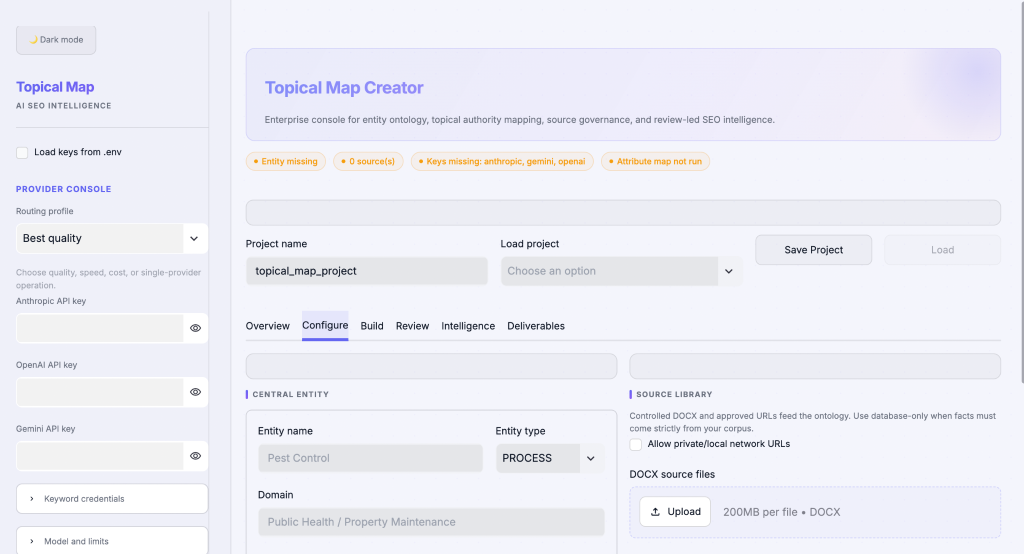Reveal the OpenAI API key with eye icon

pyautogui.click(x=195, y=392)
